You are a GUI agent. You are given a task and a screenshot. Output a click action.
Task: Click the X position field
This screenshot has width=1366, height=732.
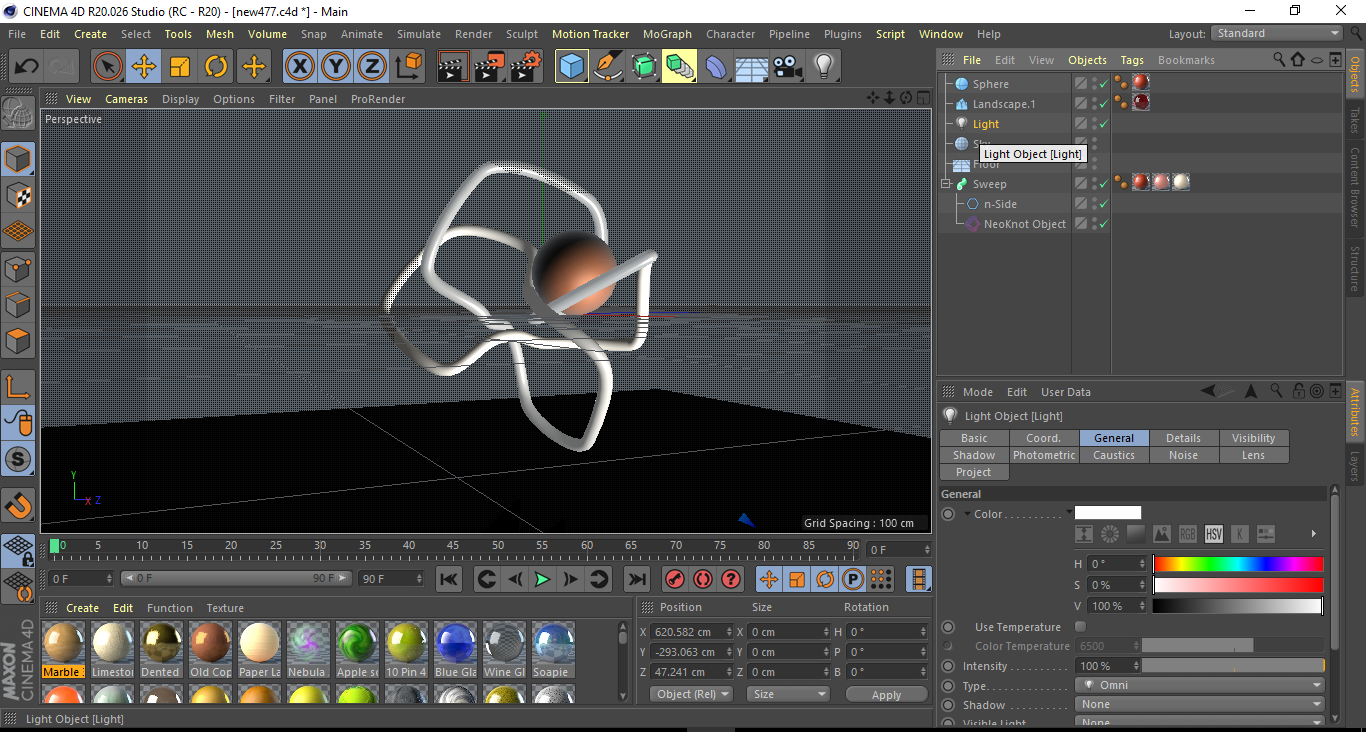pyautogui.click(x=691, y=632)
